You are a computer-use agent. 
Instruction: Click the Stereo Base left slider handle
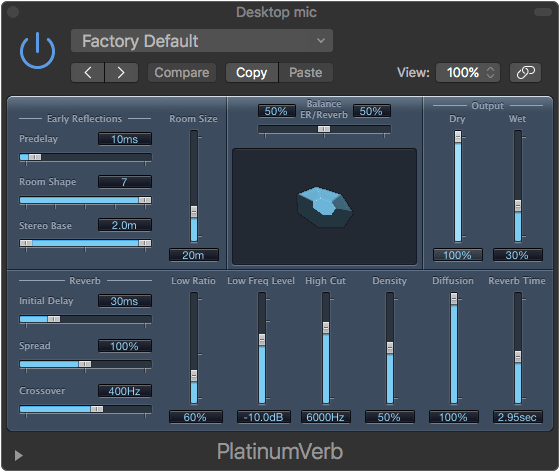click(26, 243)
